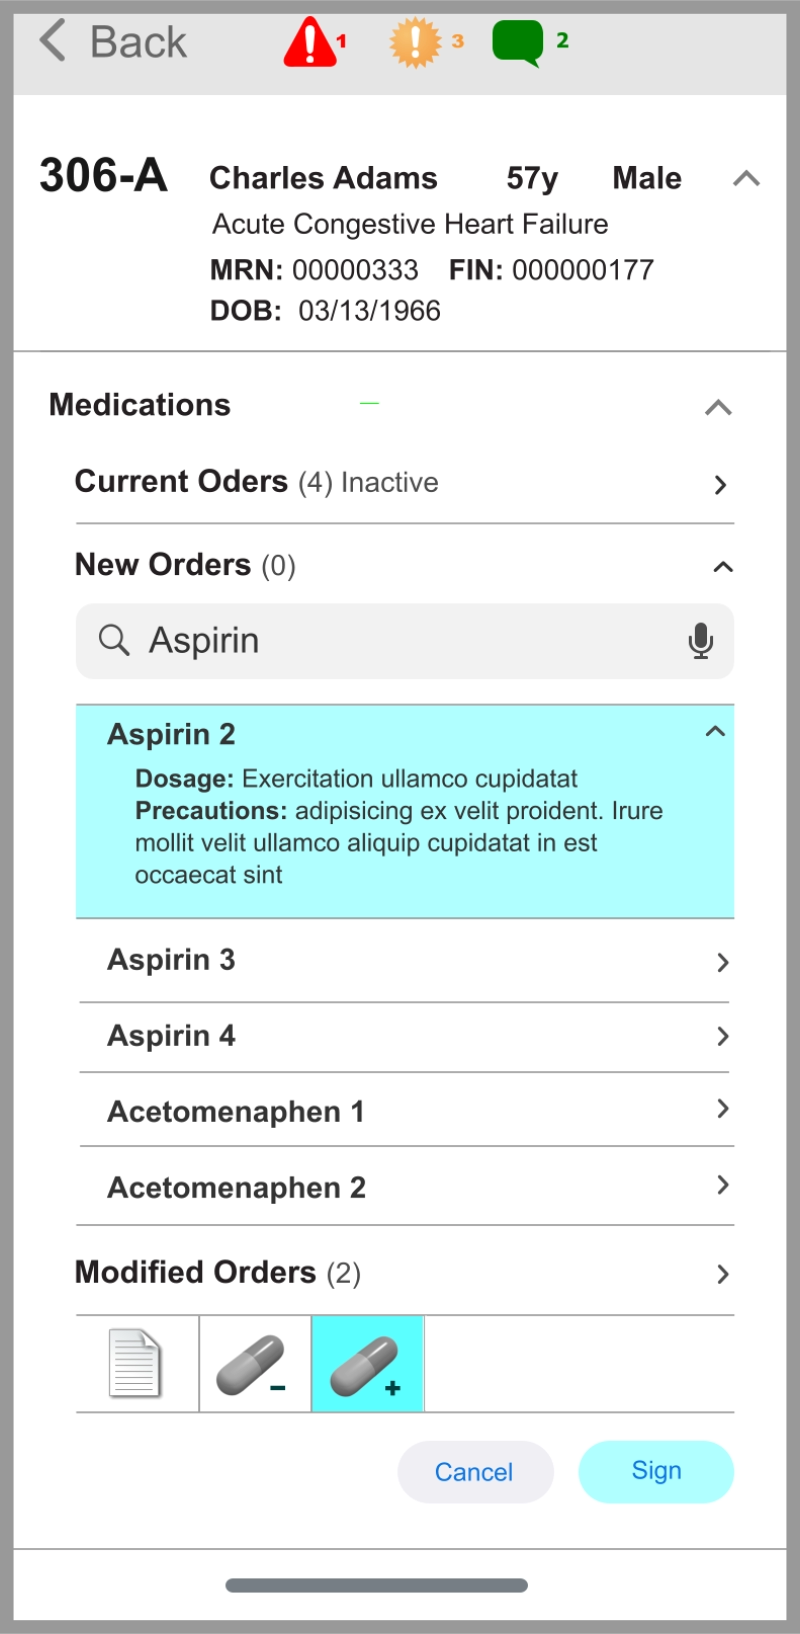
Task: Expand the Aspirin 3 result
Action: [722, 962]
